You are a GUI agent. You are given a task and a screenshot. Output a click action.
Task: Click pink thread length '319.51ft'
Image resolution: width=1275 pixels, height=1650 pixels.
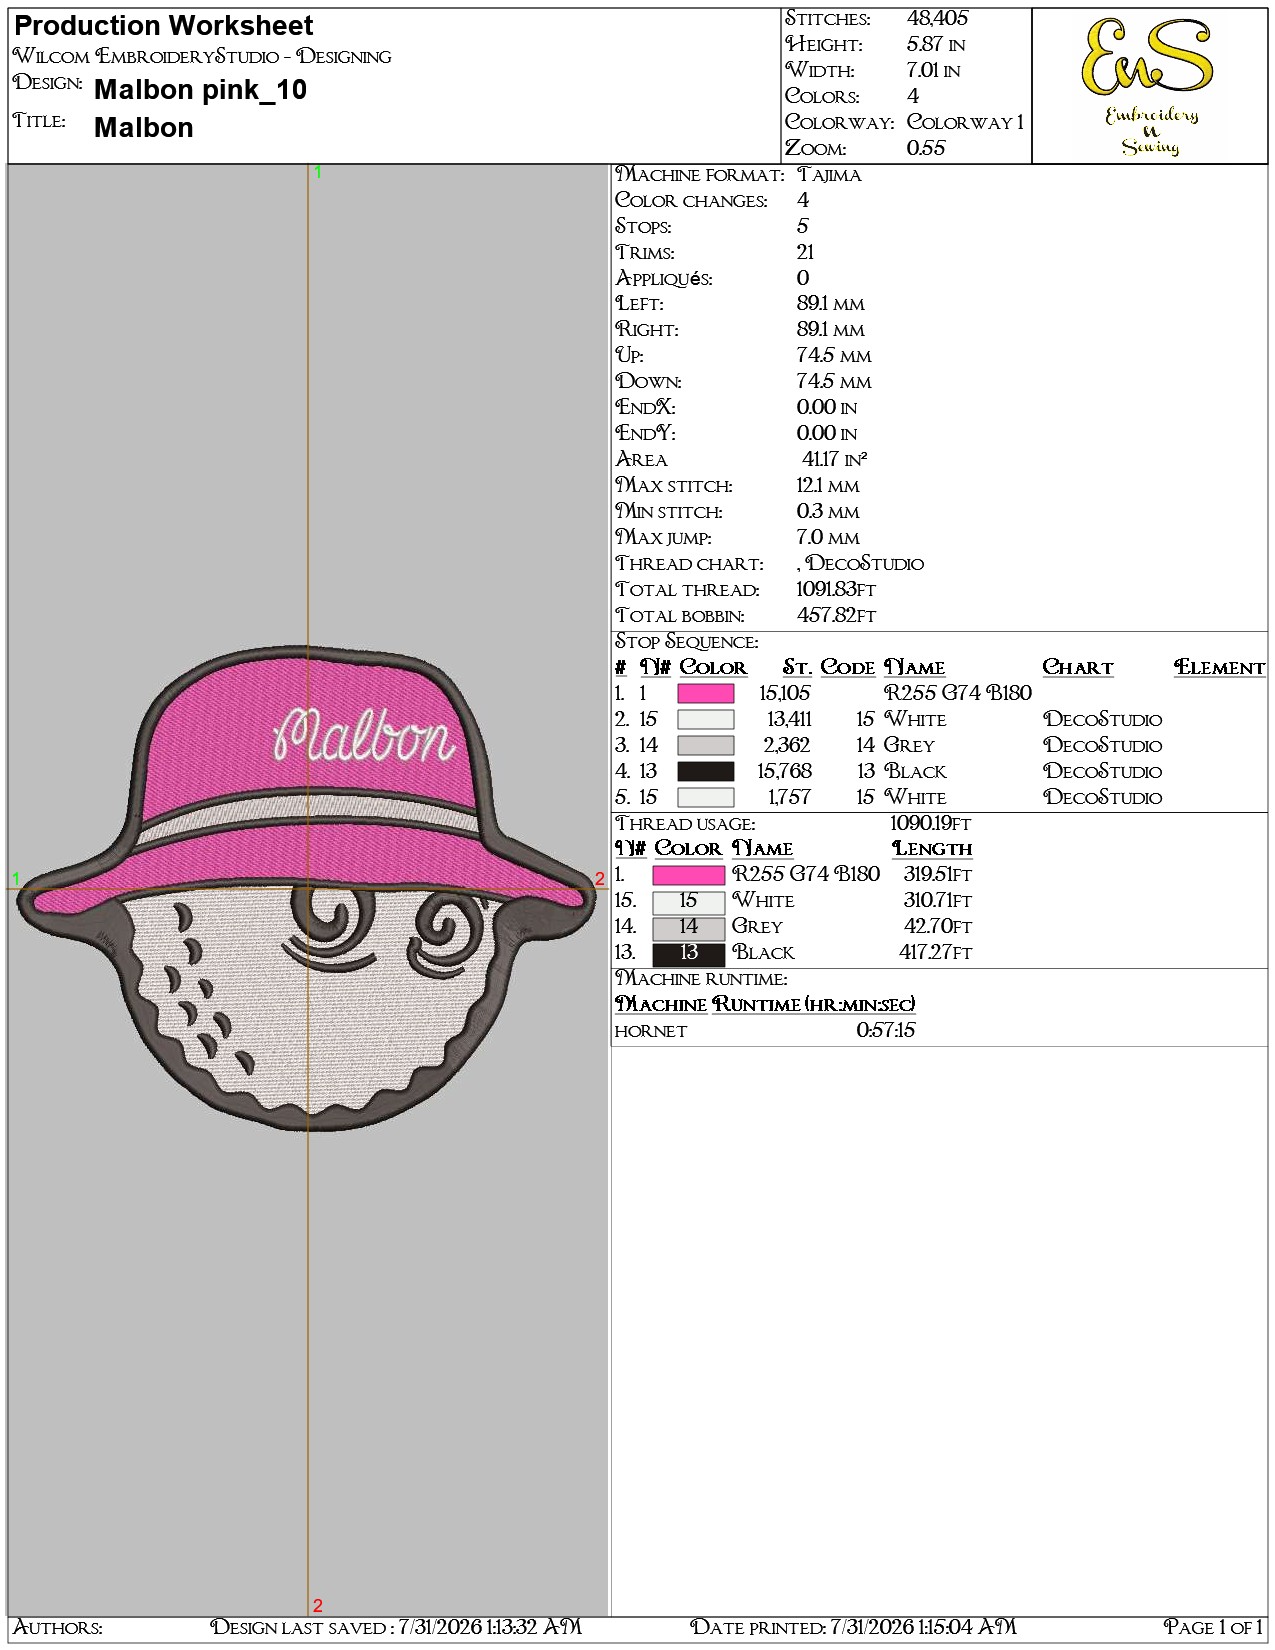(x=937, y=874)
